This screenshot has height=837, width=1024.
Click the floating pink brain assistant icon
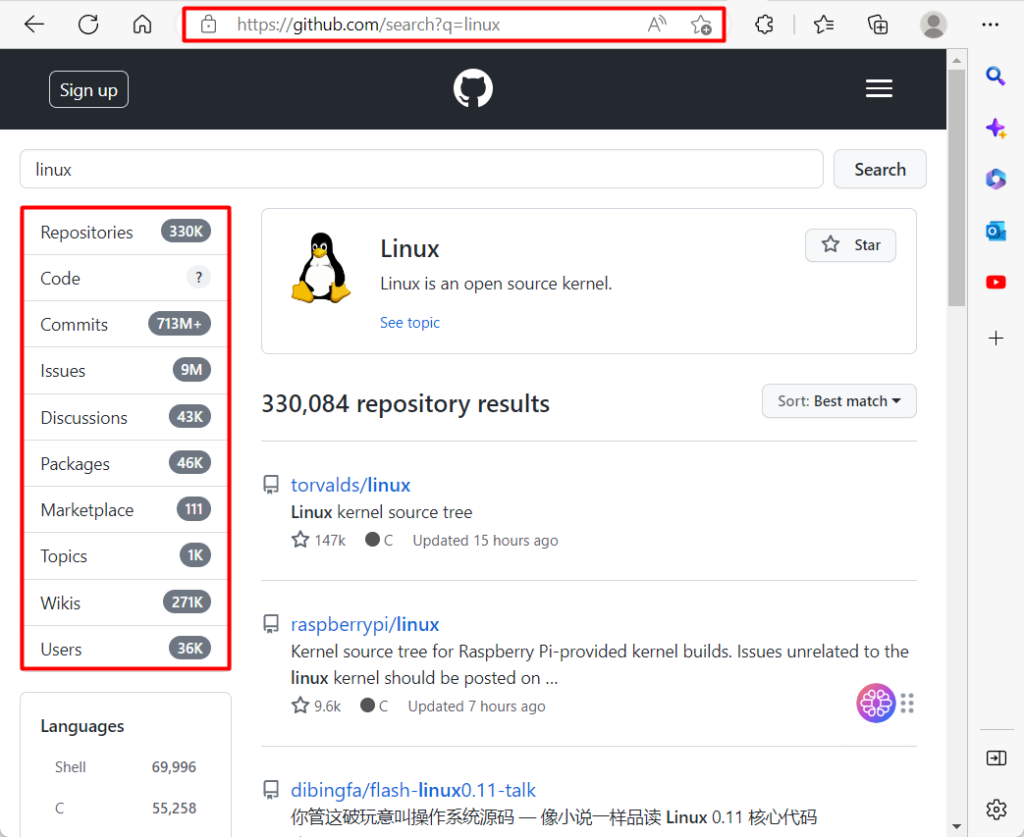point(875,703)
